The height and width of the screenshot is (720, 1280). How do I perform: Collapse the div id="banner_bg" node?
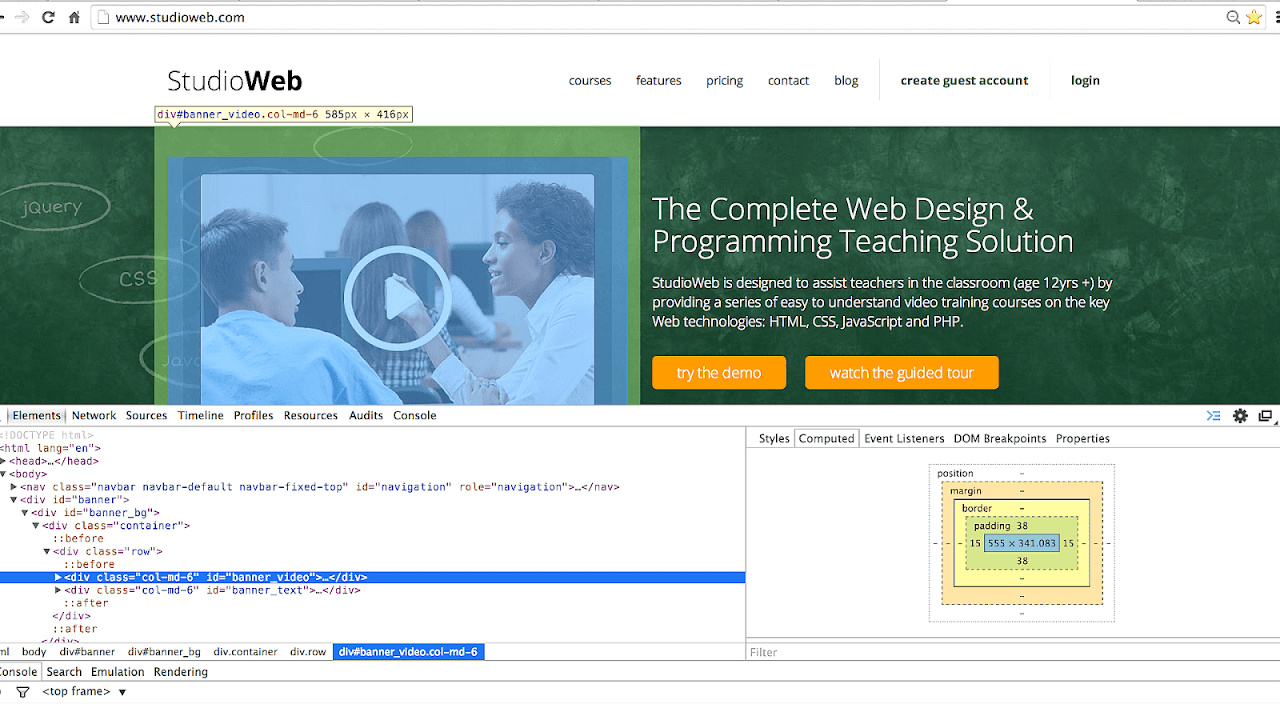click(x=25, y=513)
